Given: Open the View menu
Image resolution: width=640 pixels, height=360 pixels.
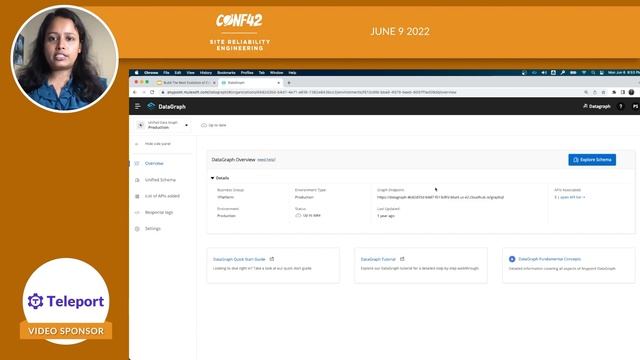Looking at the screenshot, I should coord(190,73).
